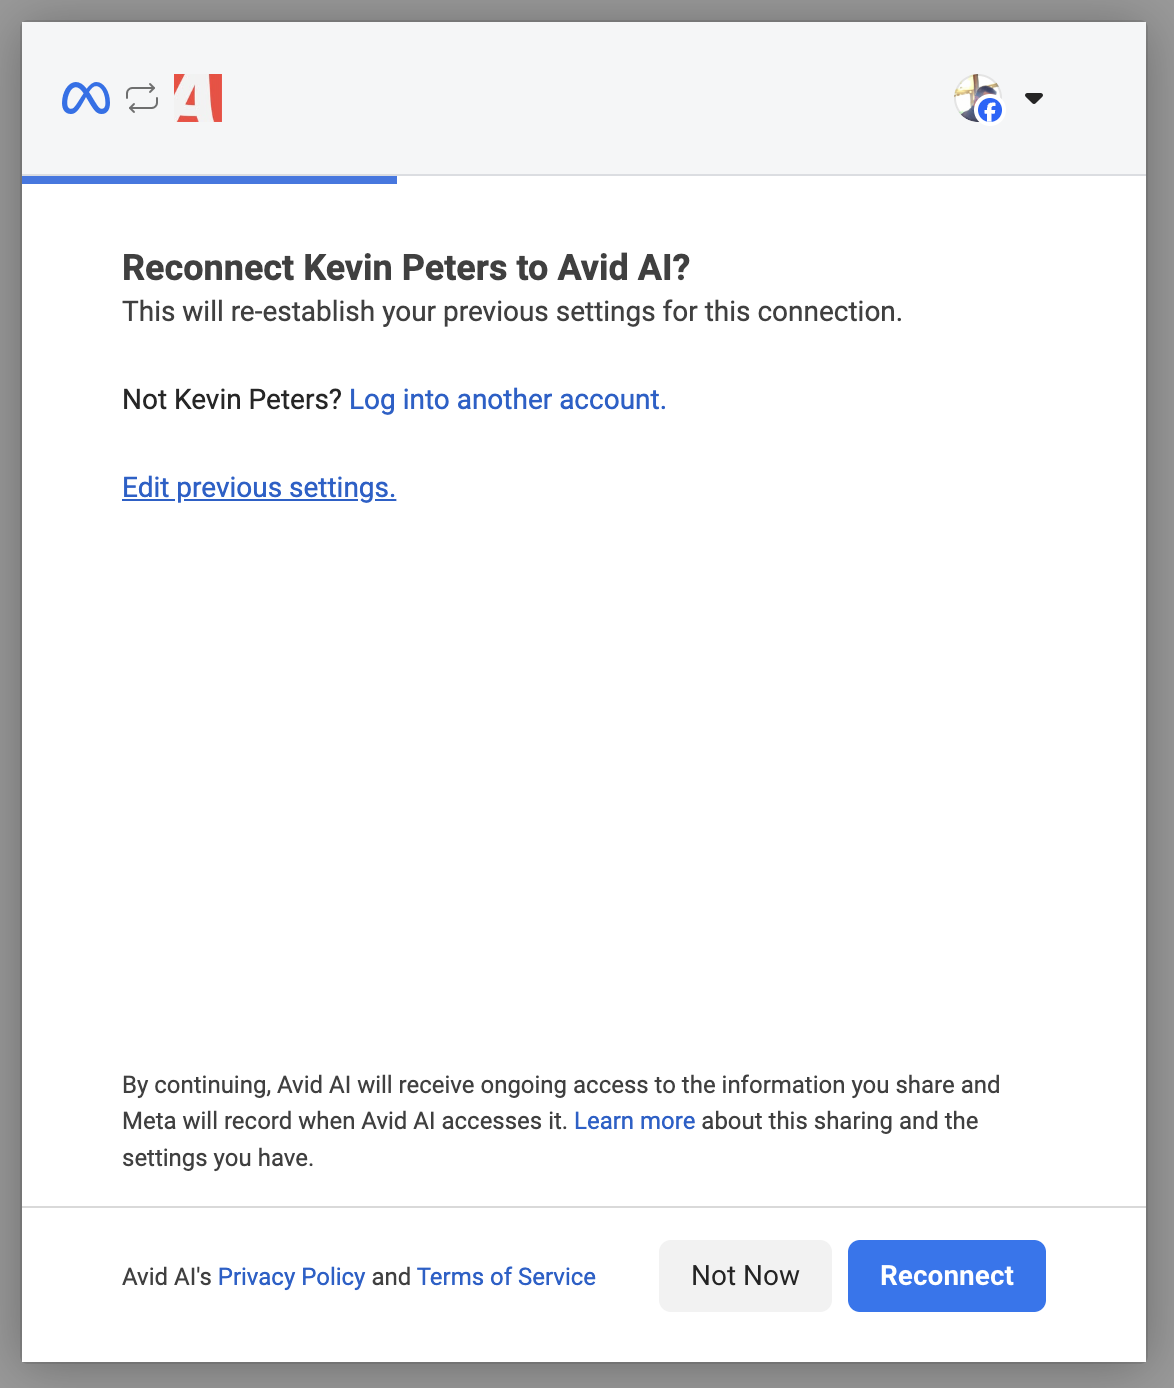Viewport: 1174px width, 1388px height.
Task: Click the 'This will re-establish' subtitle text
Action: pos(512,312)
